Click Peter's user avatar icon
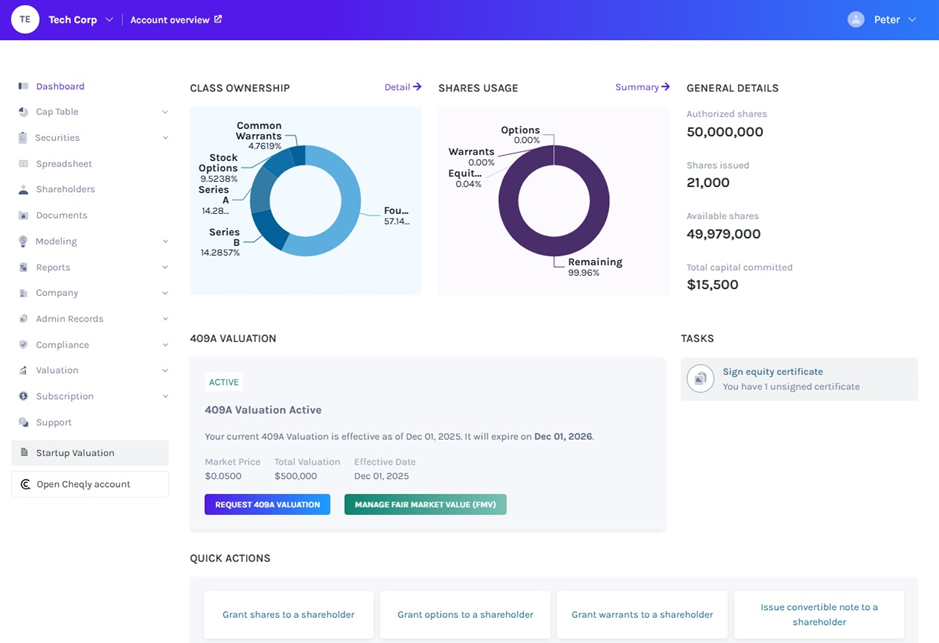Viewport: 939px width, 643px height. click(856, 19)
